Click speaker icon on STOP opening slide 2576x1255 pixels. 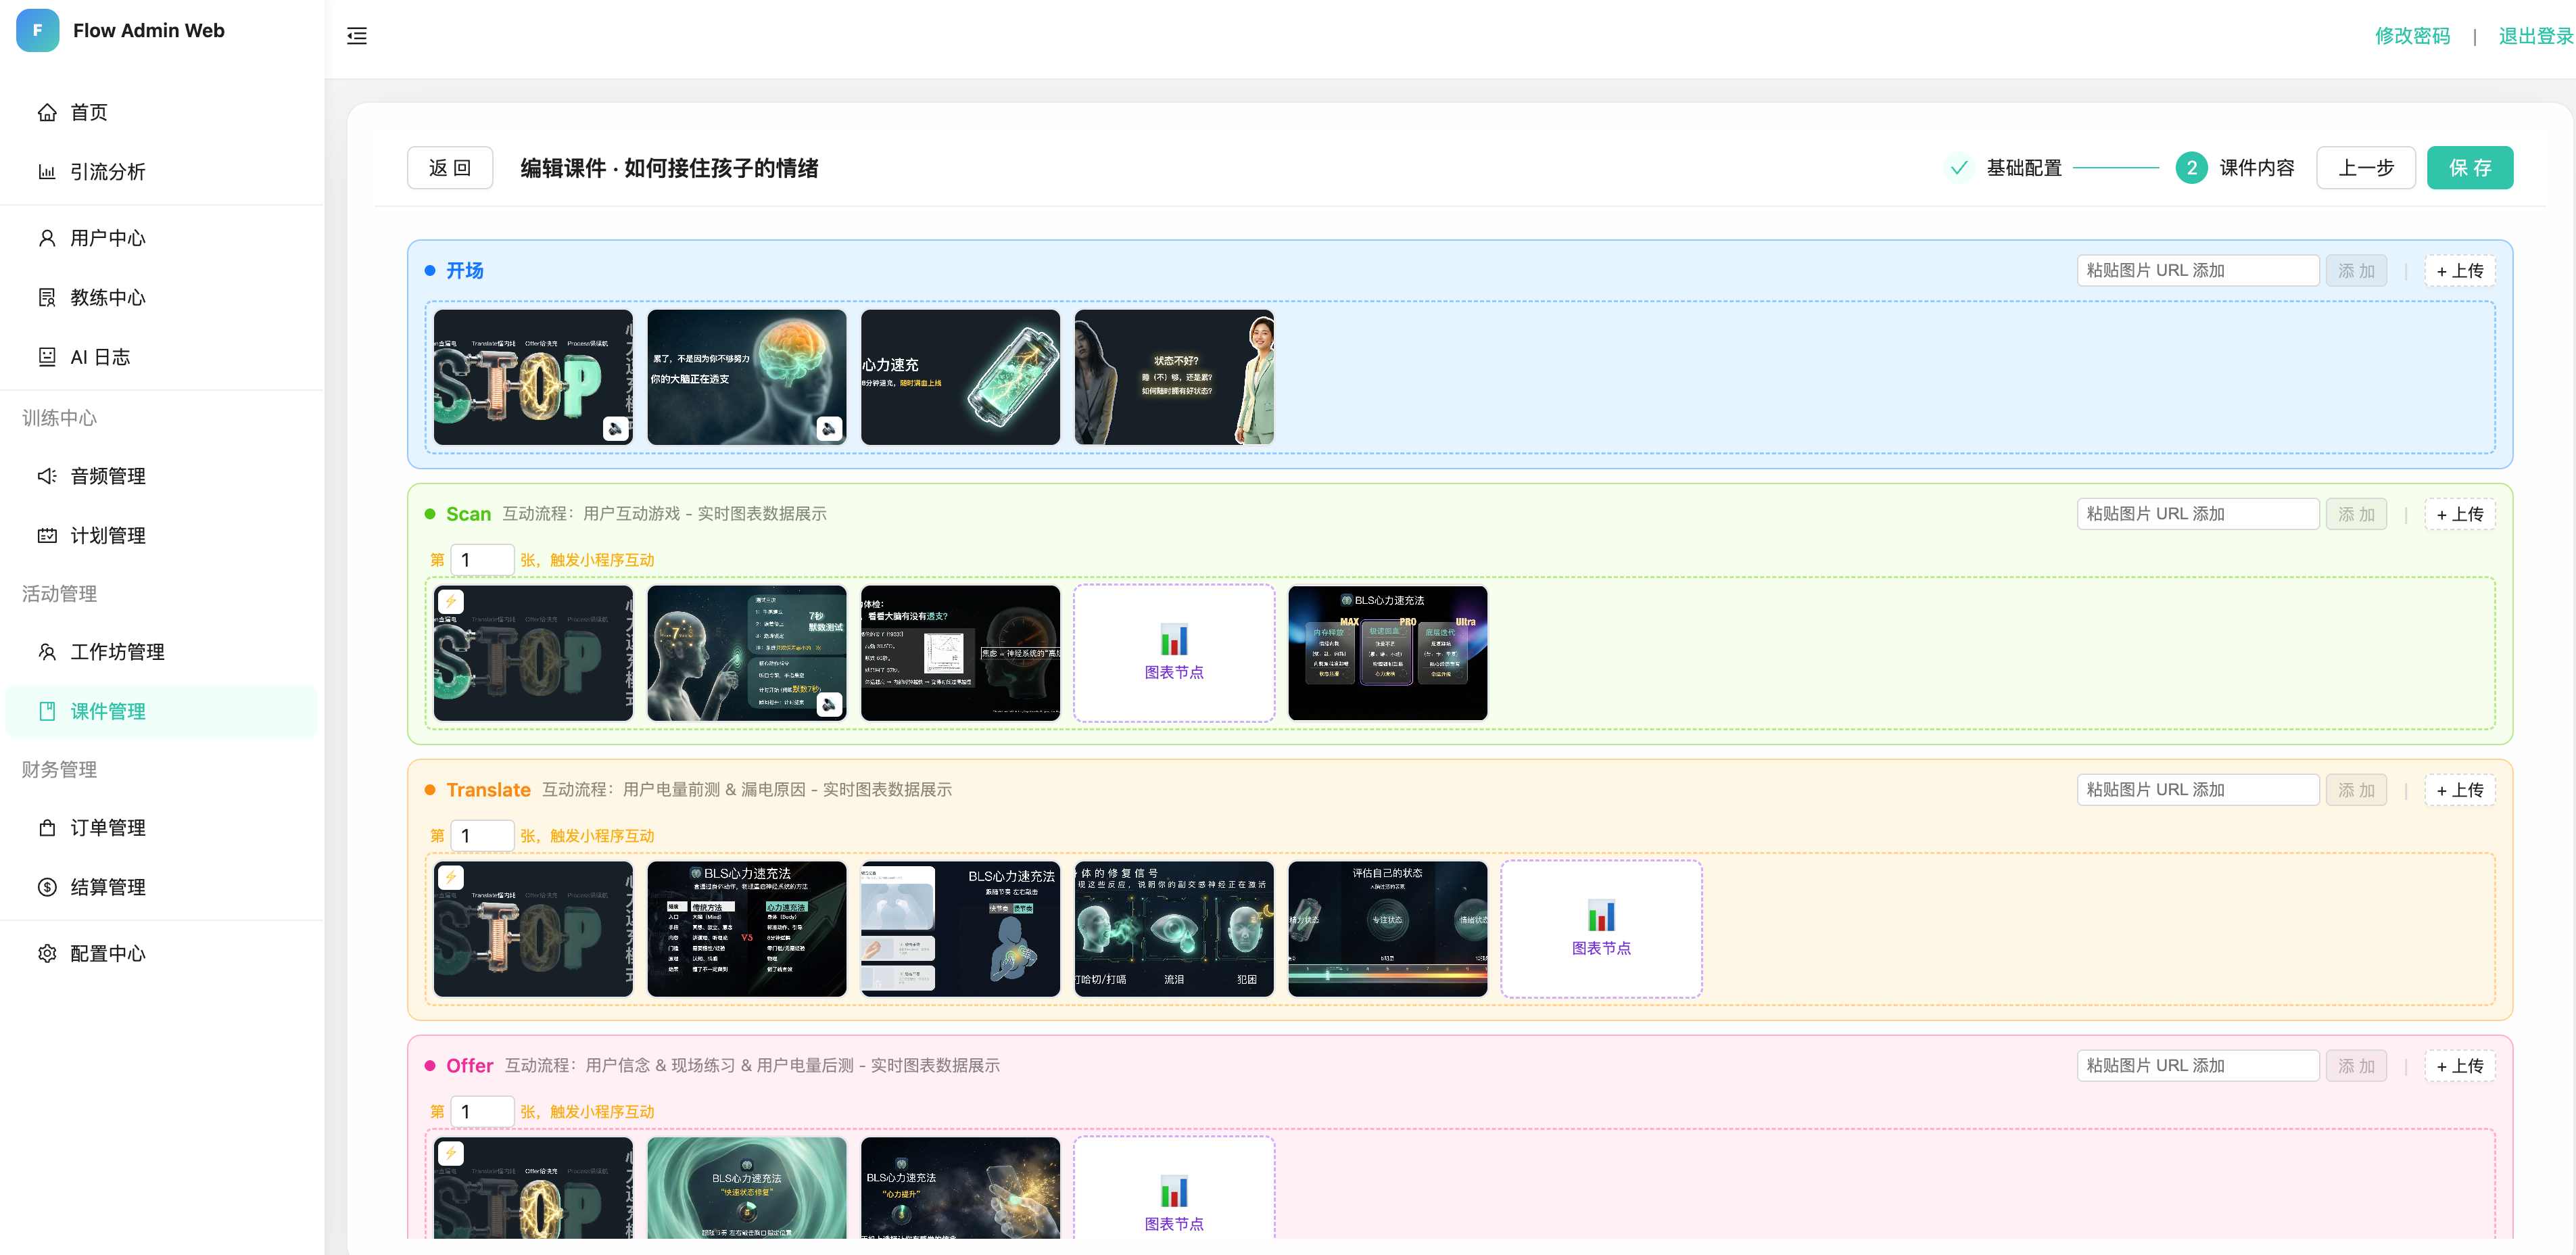615,428
